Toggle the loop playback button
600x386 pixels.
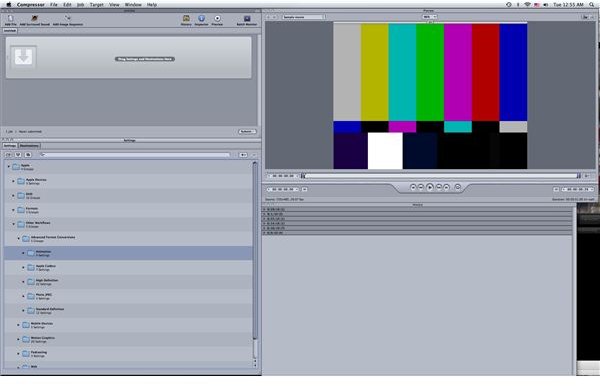pos(457,187)
